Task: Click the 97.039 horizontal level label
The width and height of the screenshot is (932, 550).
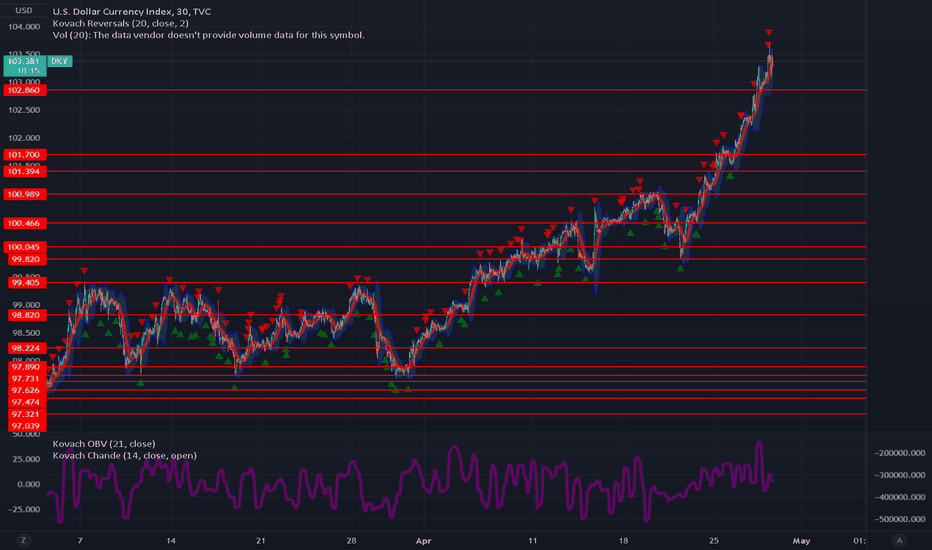Action: [27, 426]
